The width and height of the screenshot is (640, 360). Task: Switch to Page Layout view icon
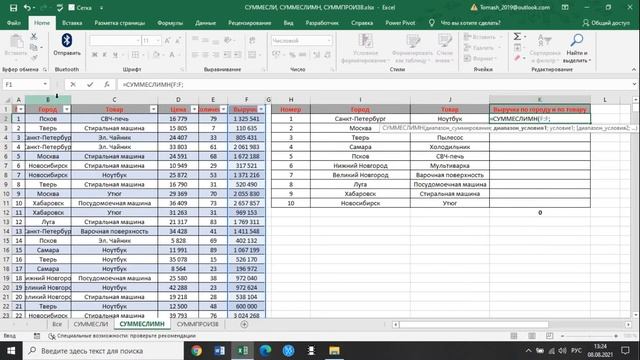coord(531,336)
